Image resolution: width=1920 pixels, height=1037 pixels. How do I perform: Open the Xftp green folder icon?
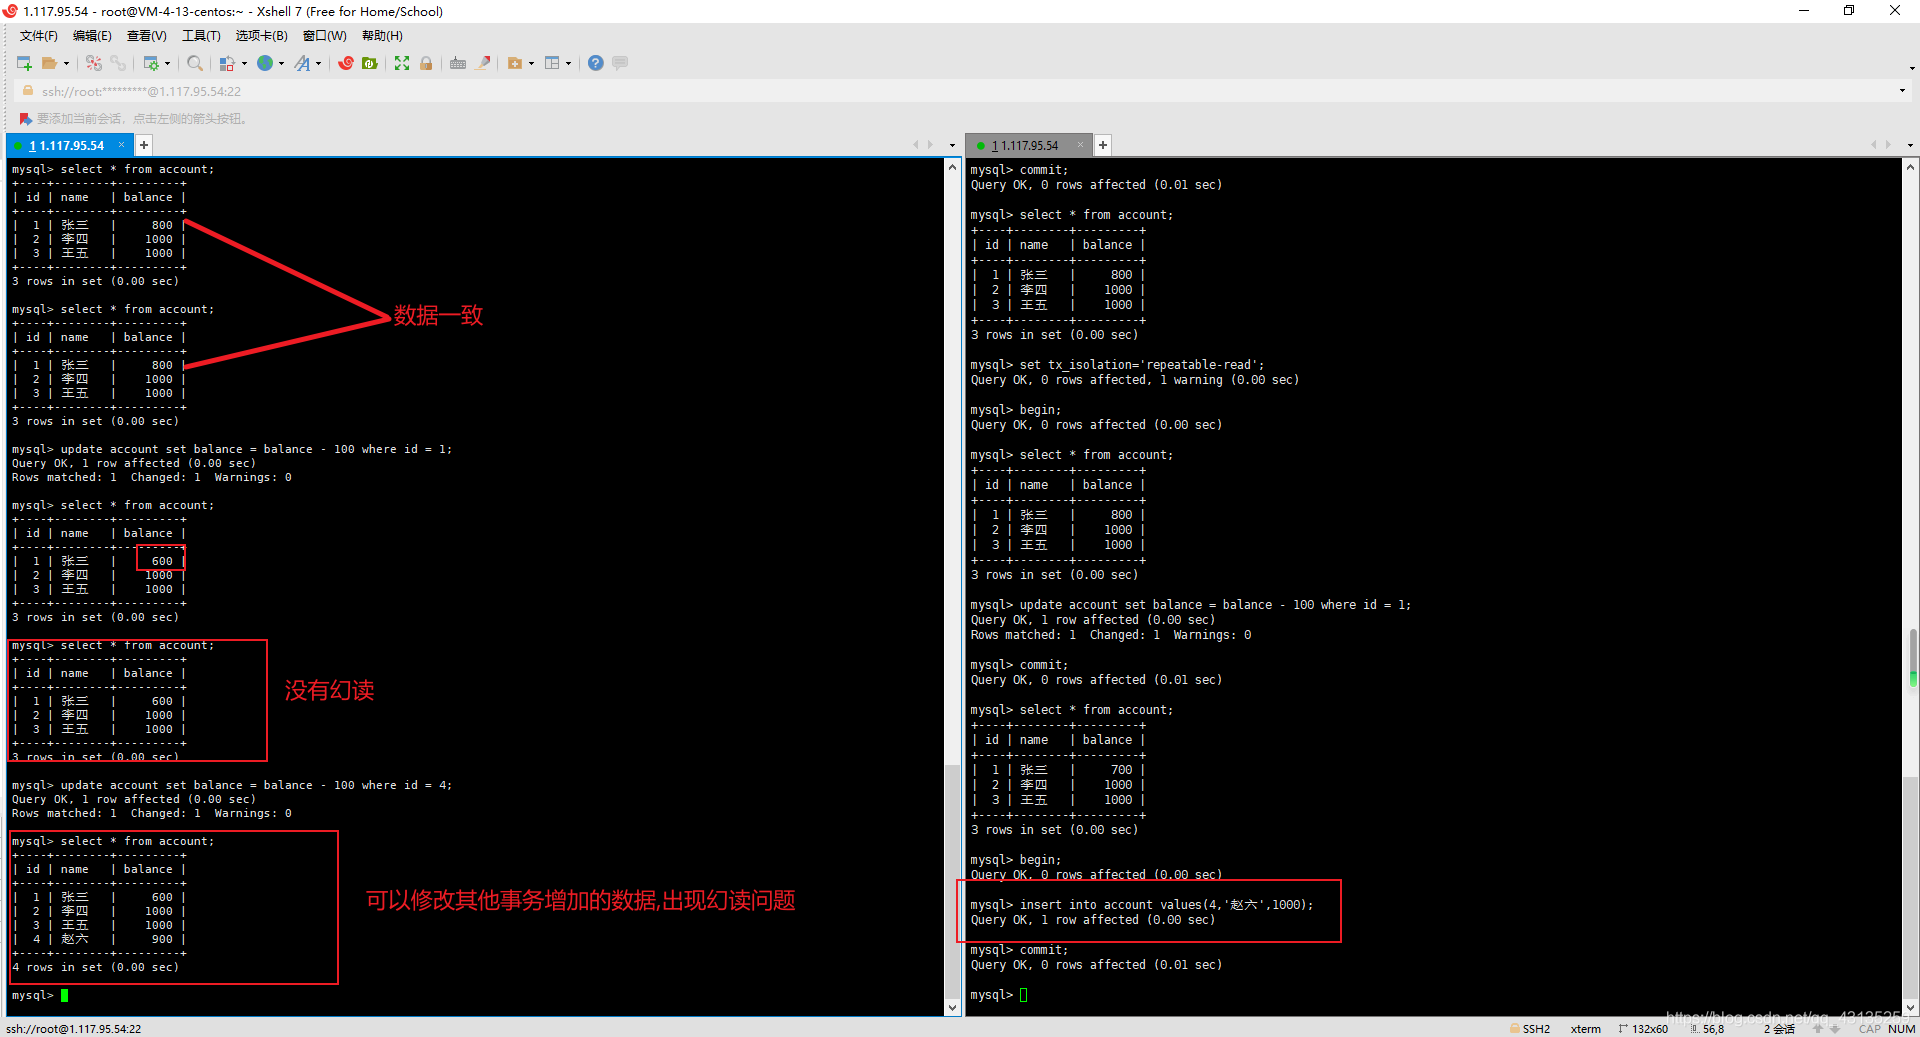[x=370, y=63]
